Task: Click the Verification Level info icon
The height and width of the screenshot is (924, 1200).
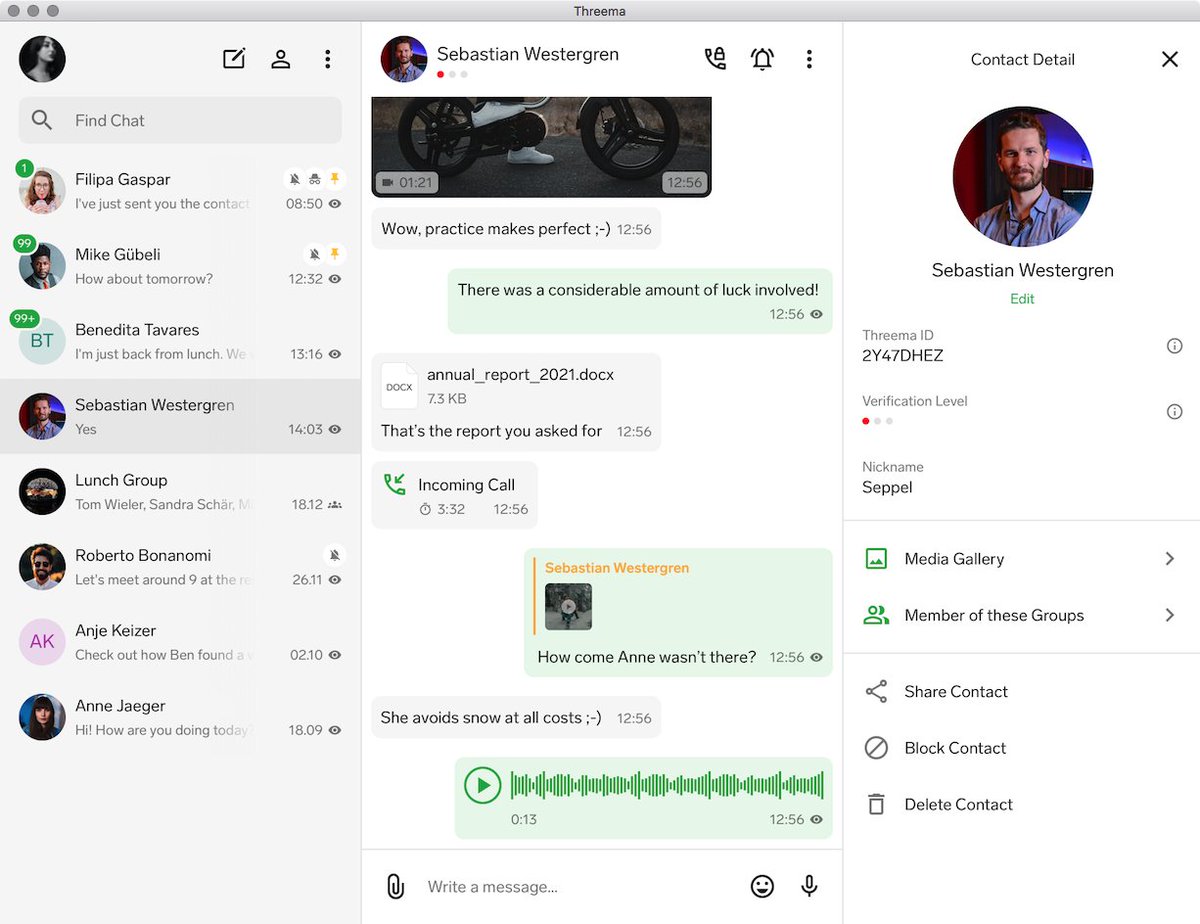Action: coord(1175,412)
